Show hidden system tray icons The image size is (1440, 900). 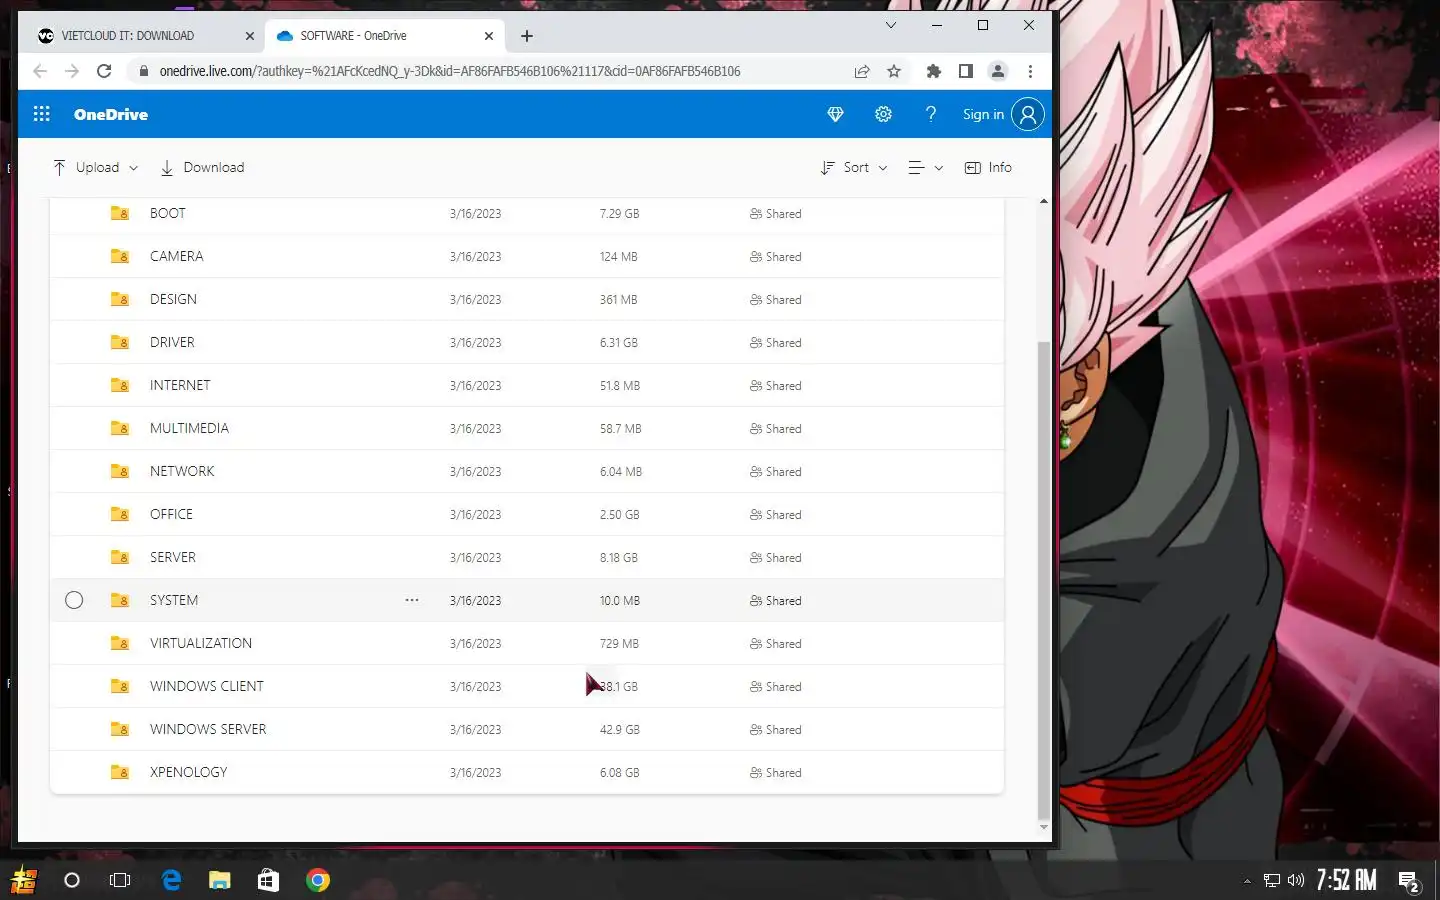point(1247,881)
